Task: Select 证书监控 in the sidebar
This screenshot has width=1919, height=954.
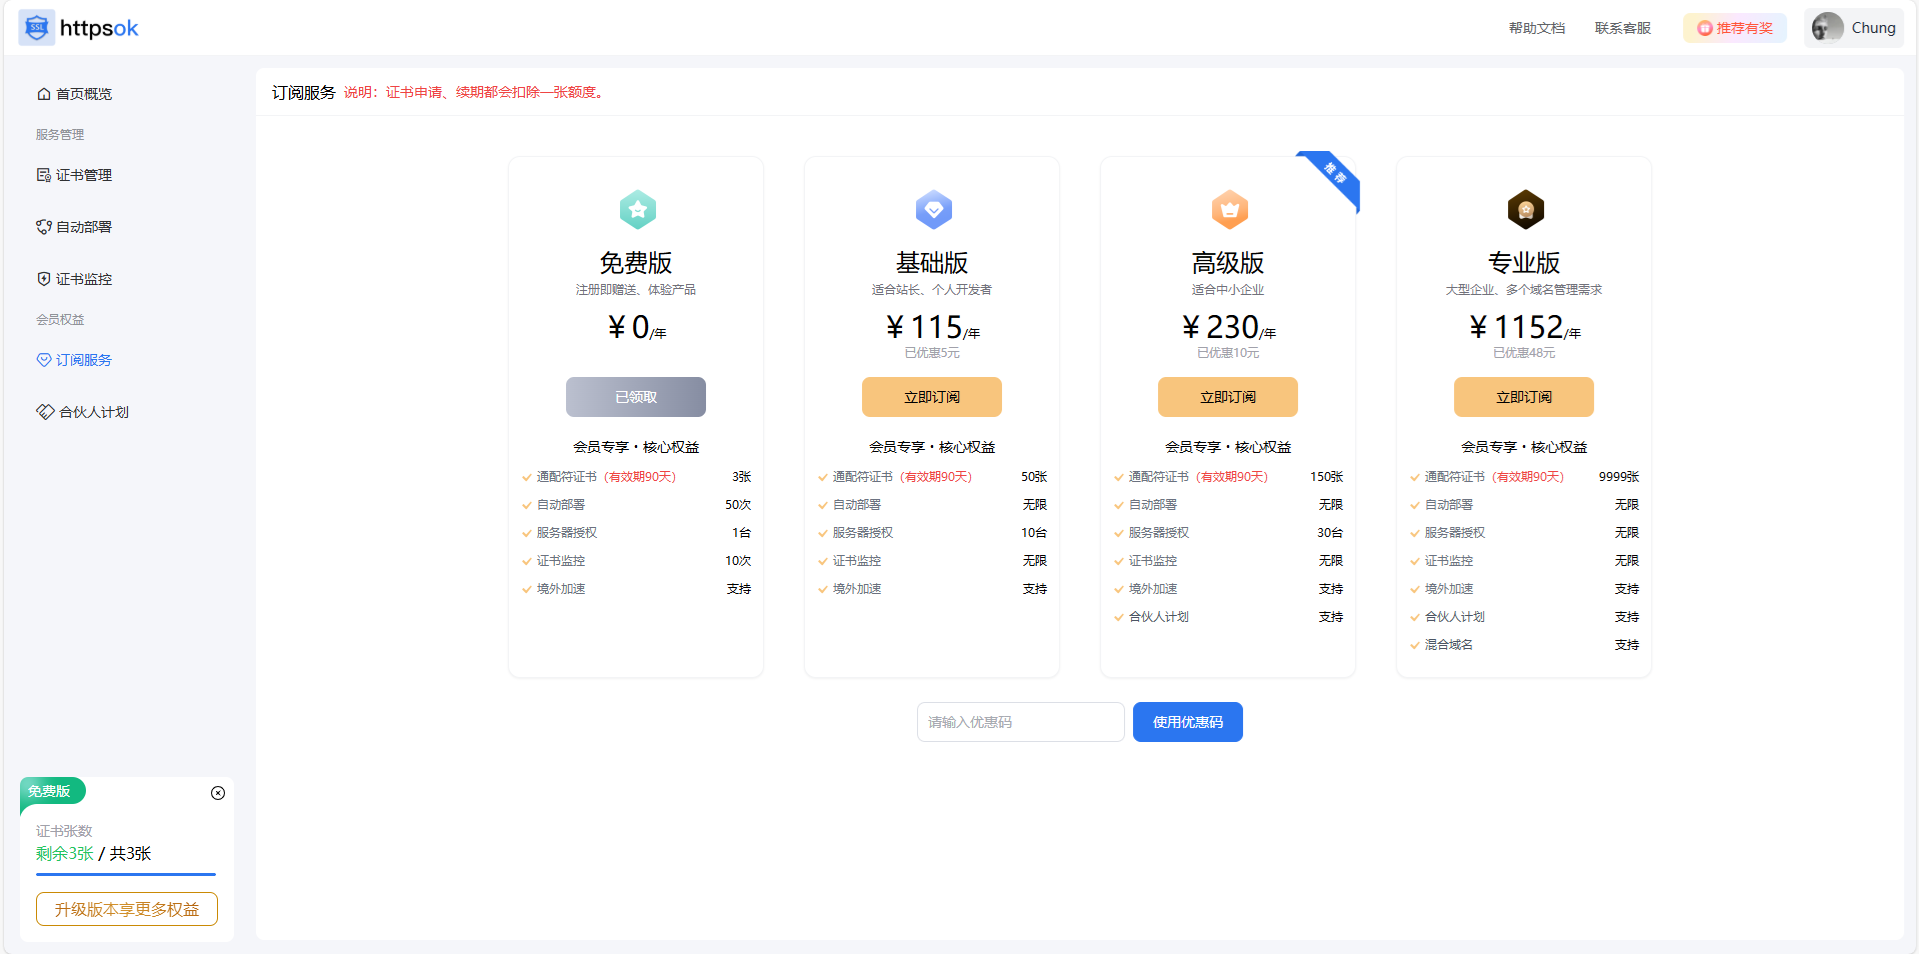Action: click(x=84, y=279)
